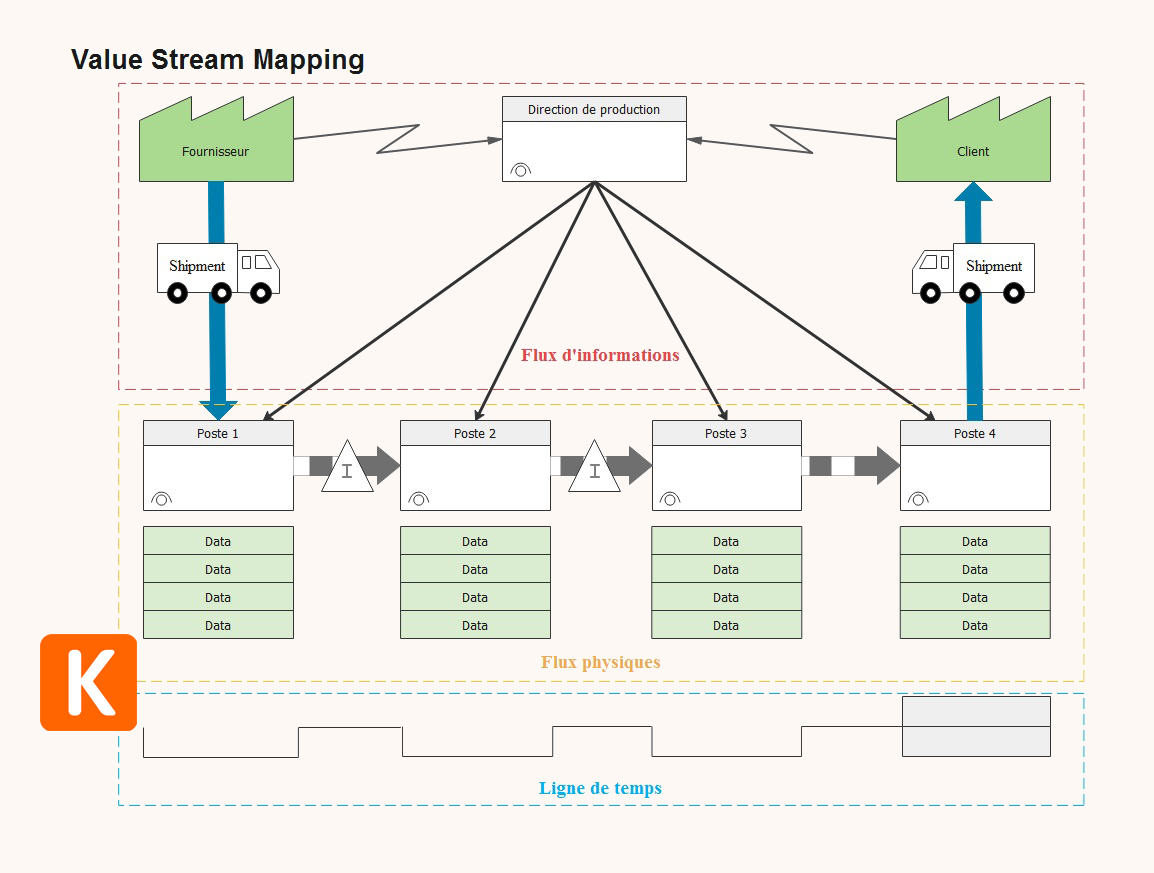Select inventory triangle between Poste 2 and 3

pos(595,467)
